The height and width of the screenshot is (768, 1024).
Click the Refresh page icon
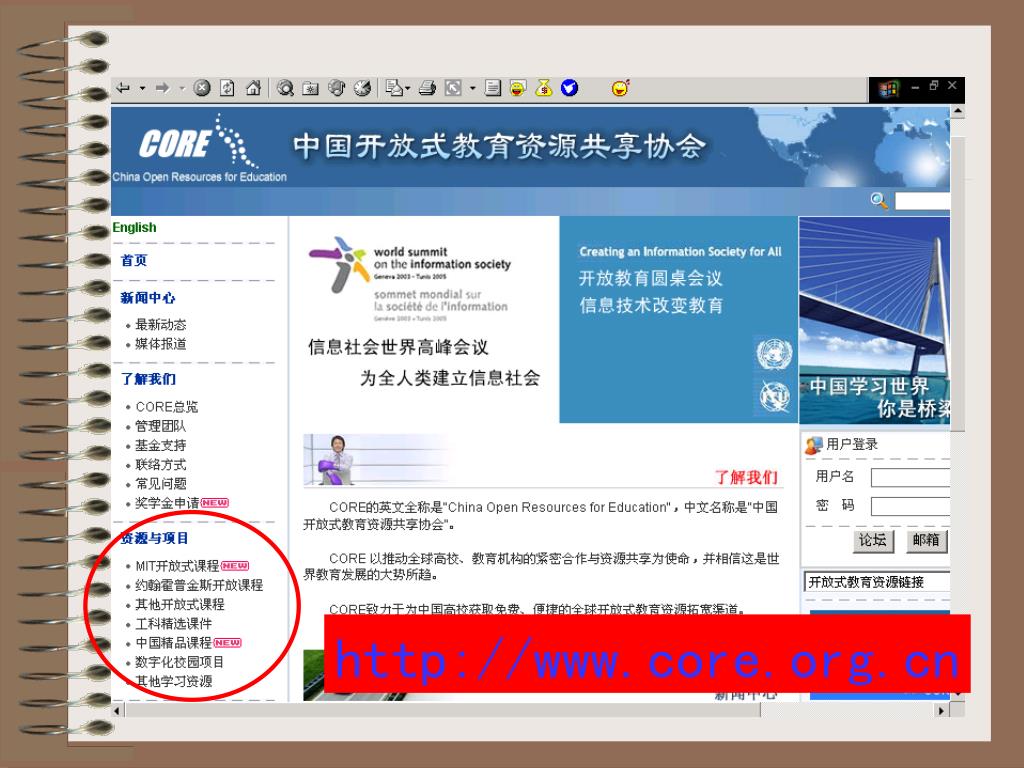click(x=227, y=88)
